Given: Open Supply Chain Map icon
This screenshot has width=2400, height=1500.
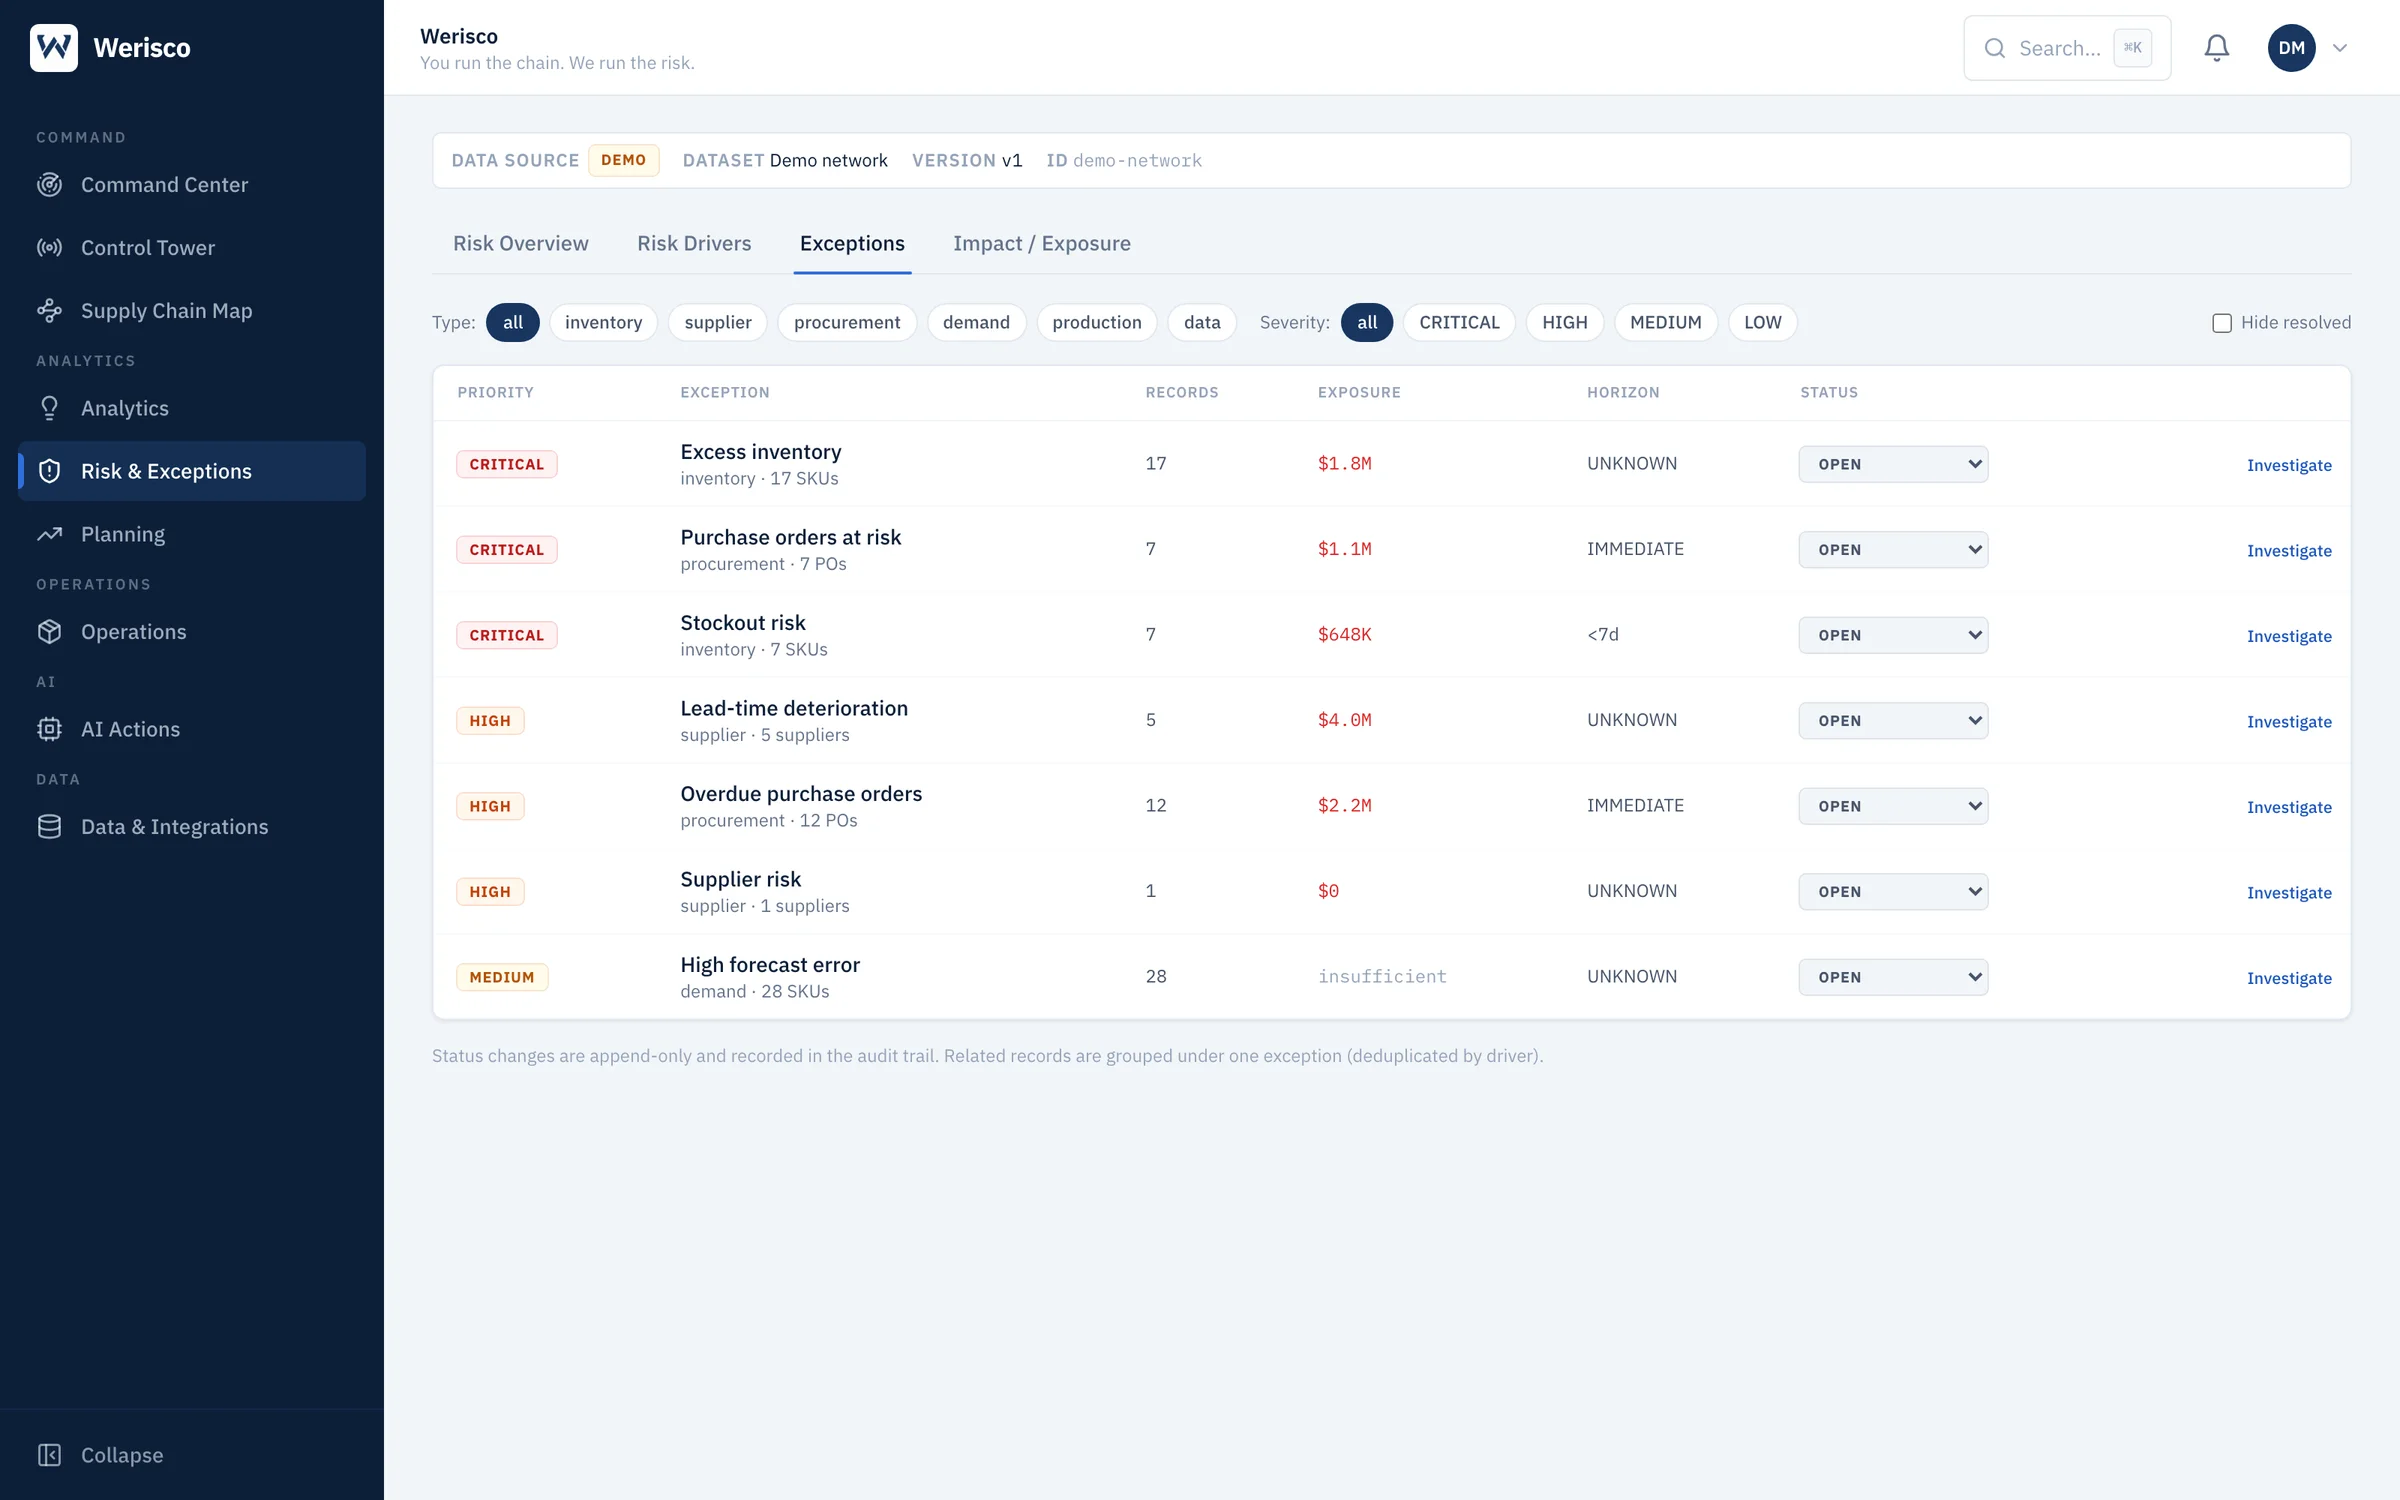Looking at the screenshot, I should click(49, 311).
